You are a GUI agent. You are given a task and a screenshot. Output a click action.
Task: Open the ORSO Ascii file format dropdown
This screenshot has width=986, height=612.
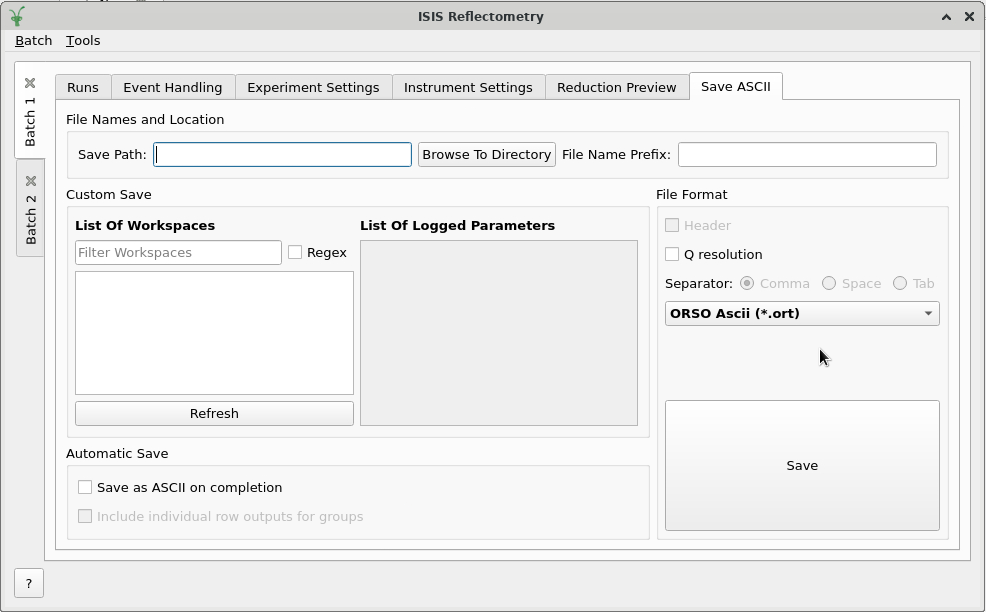point(801,313)
